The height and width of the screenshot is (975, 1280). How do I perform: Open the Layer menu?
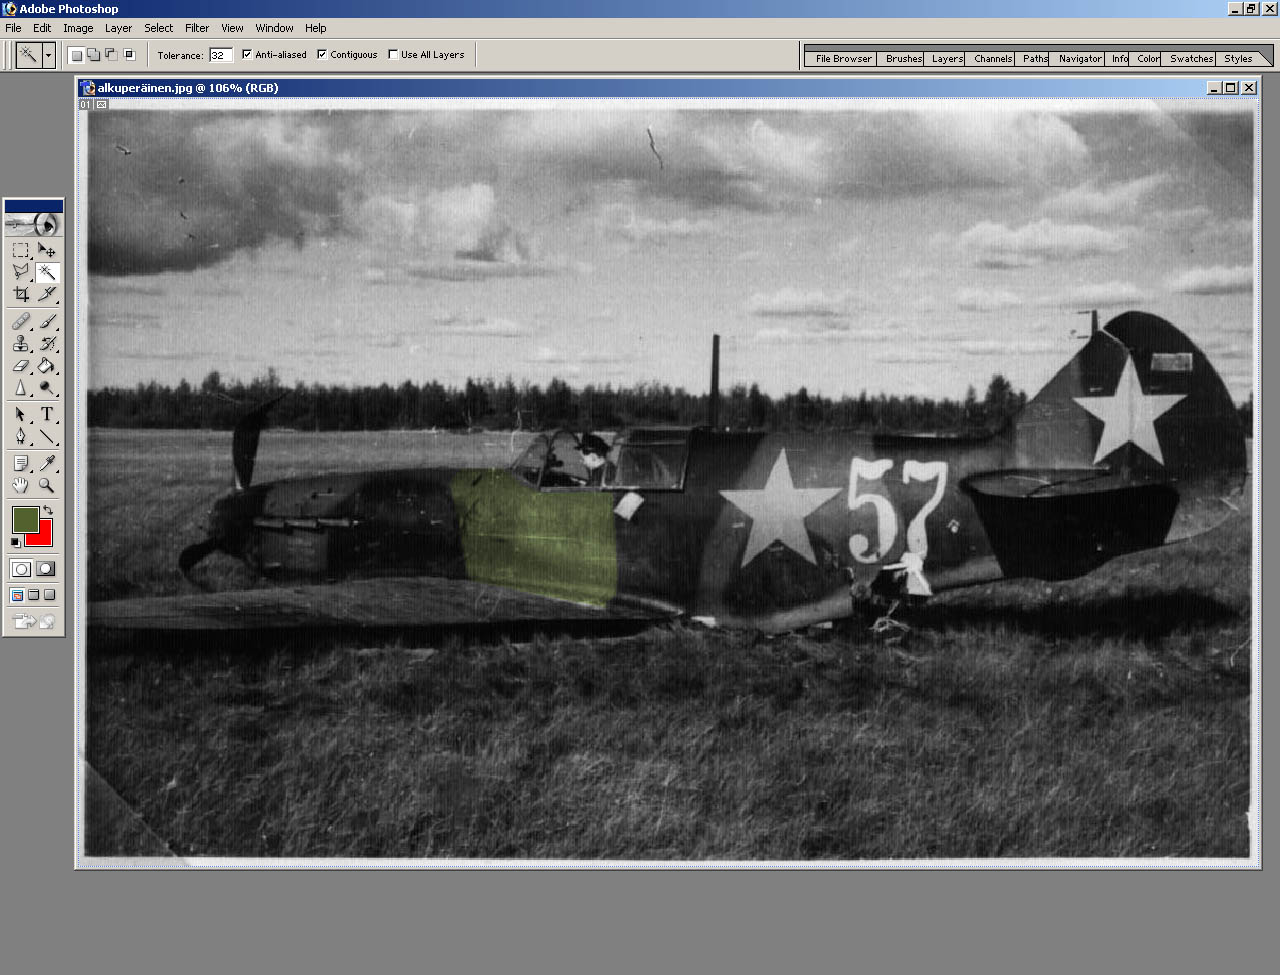118,28
